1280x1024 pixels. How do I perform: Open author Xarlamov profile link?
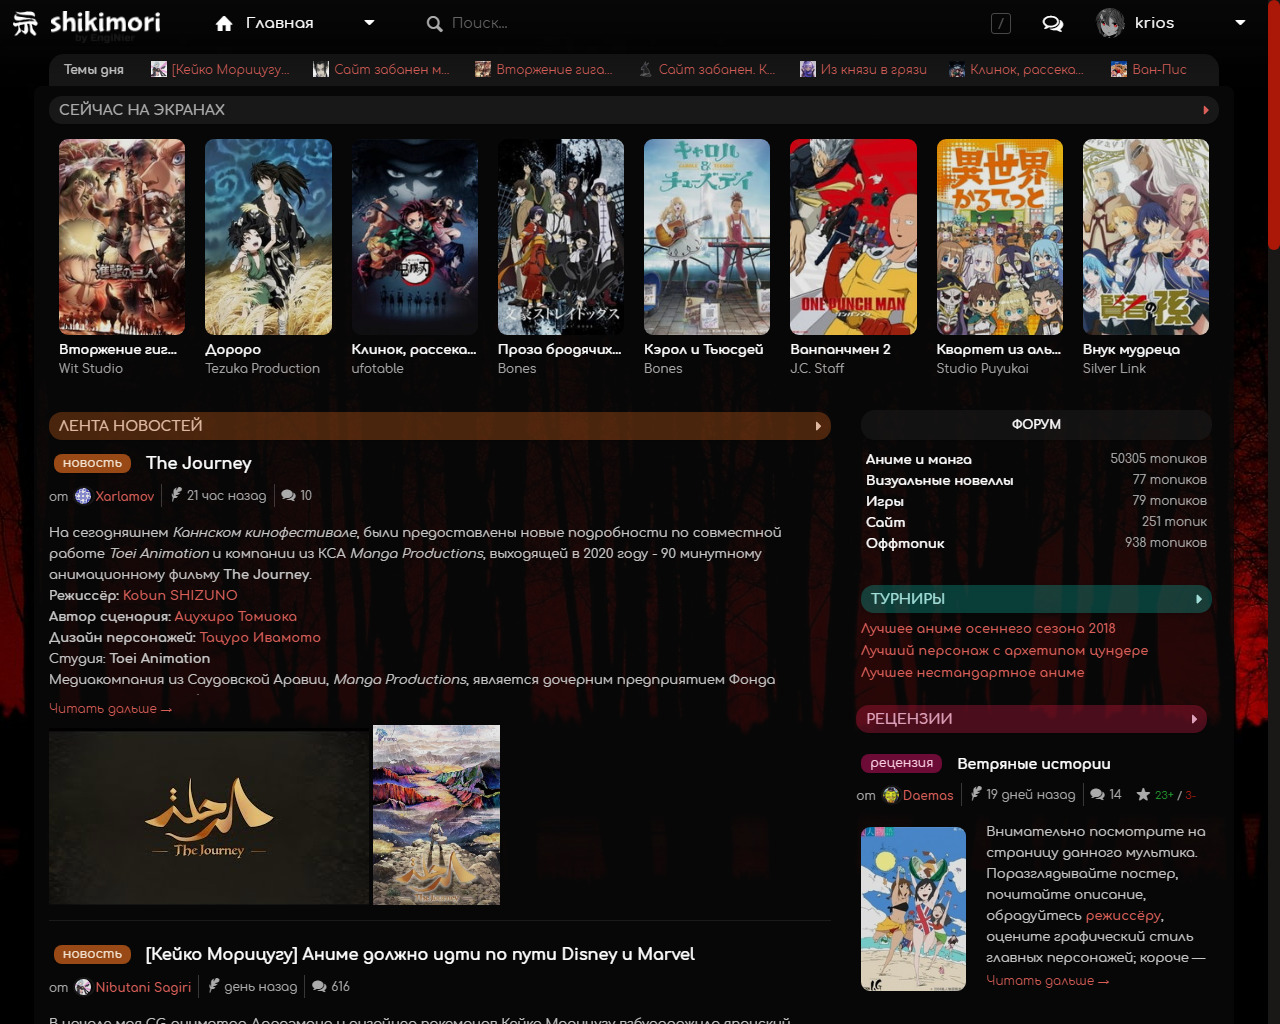(x=125, y=496)
